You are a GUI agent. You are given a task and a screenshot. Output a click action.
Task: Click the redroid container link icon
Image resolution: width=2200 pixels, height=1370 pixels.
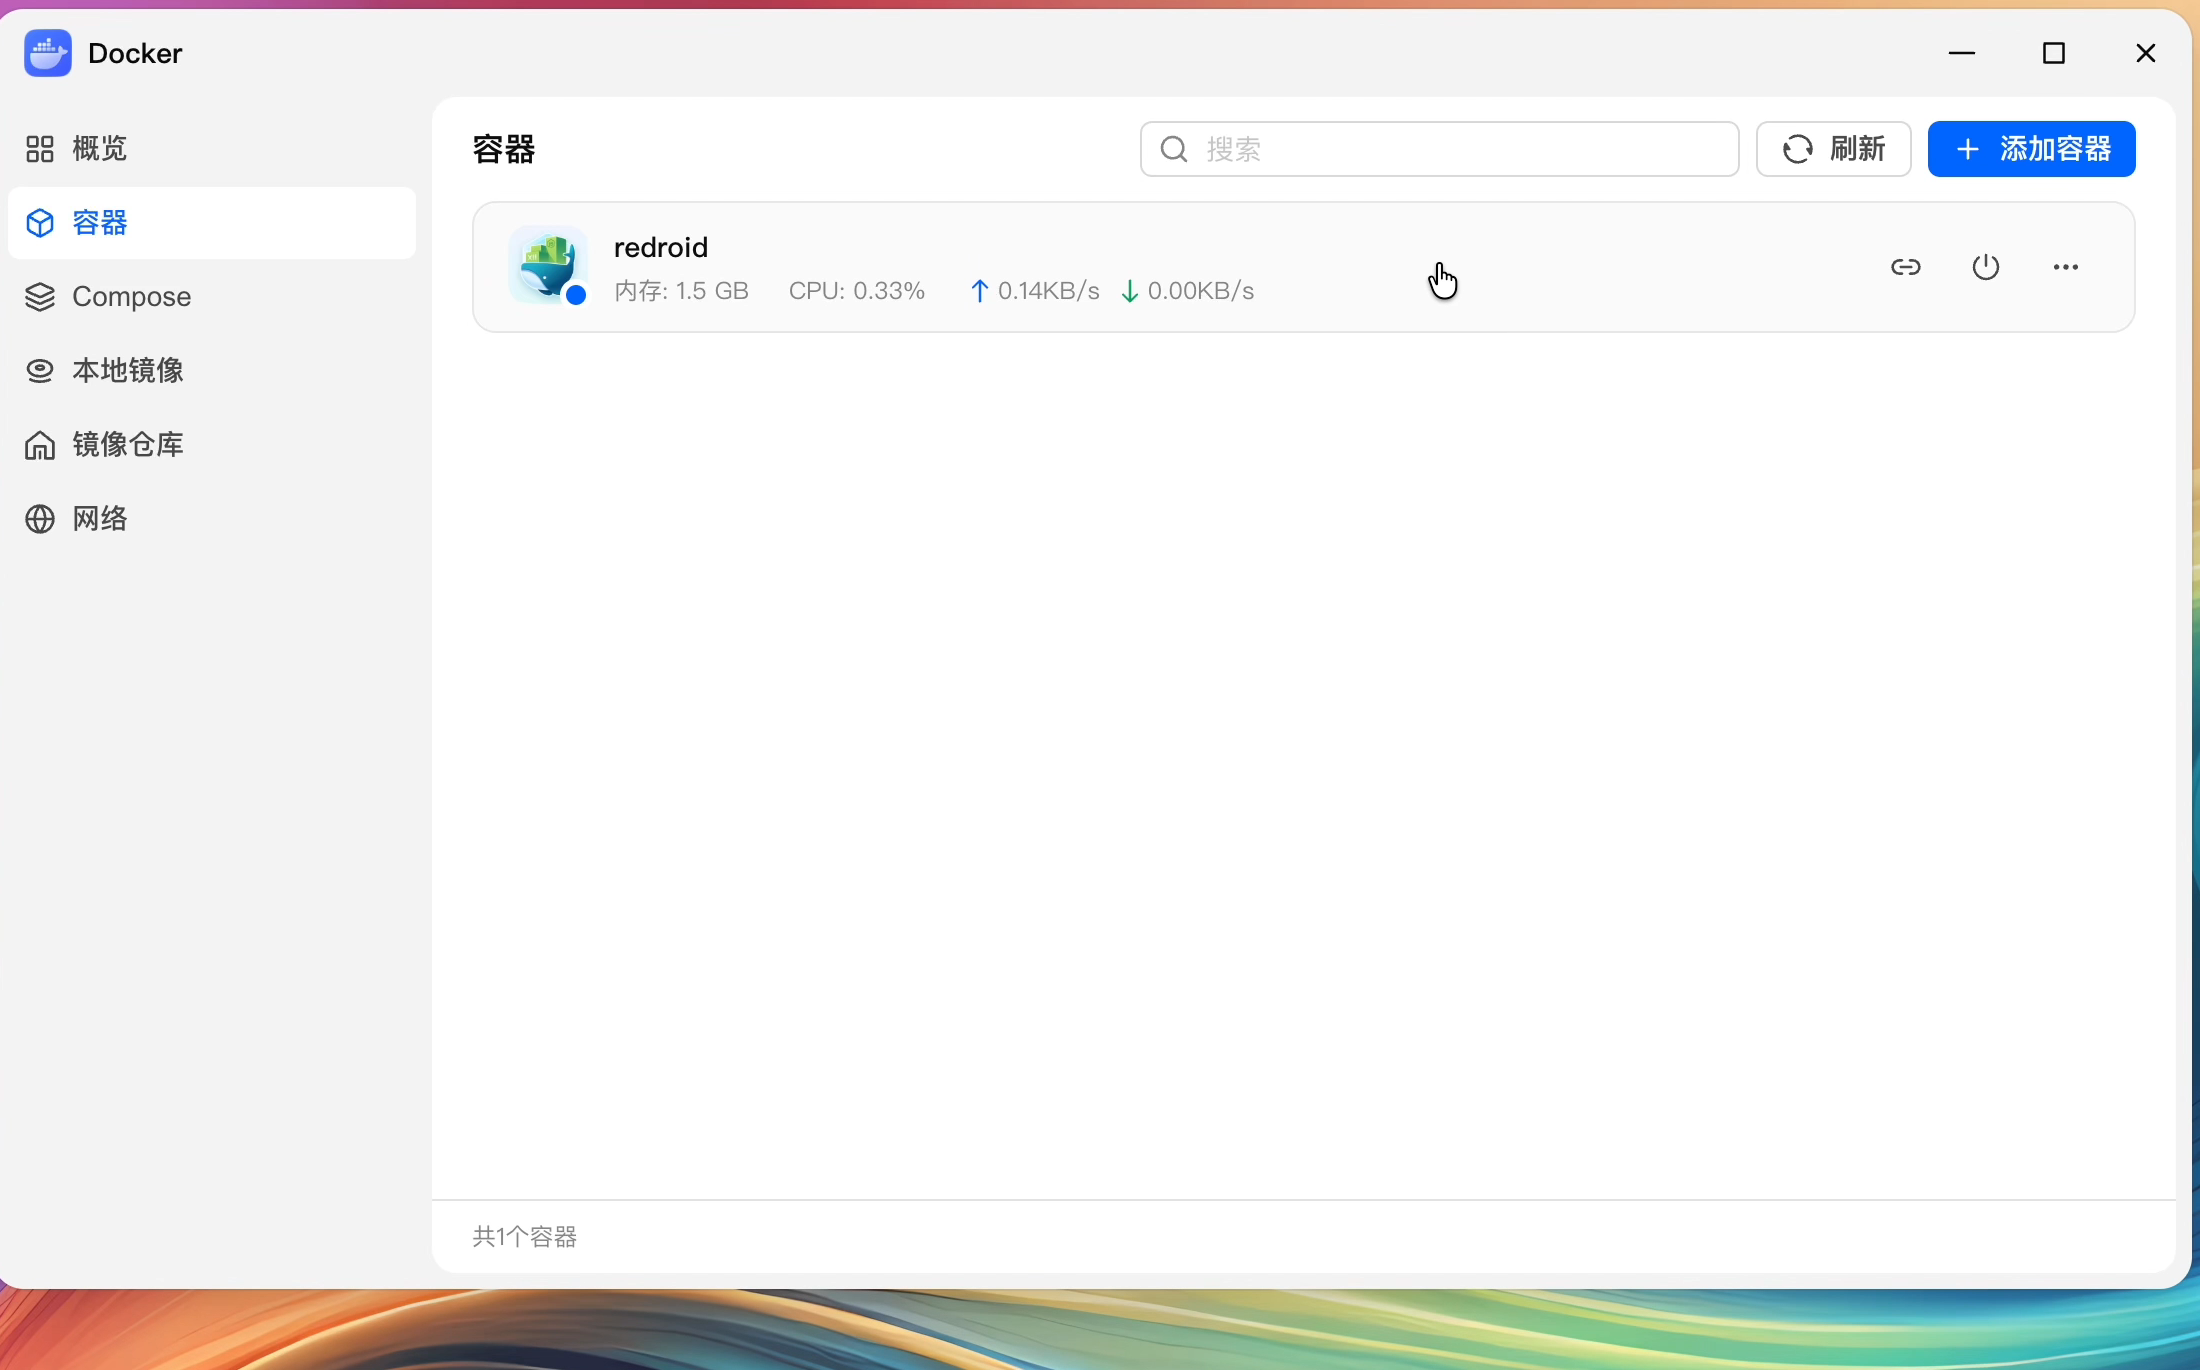coord(1906,267)
